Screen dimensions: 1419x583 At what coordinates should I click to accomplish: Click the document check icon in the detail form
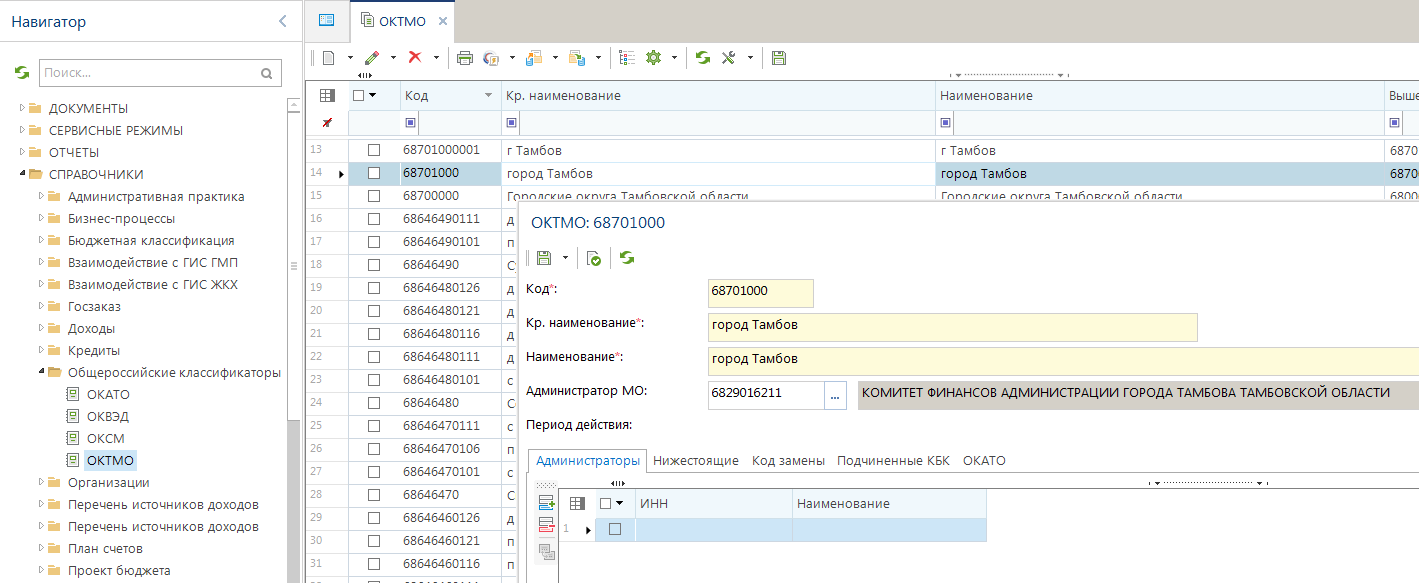coord(594,258)
